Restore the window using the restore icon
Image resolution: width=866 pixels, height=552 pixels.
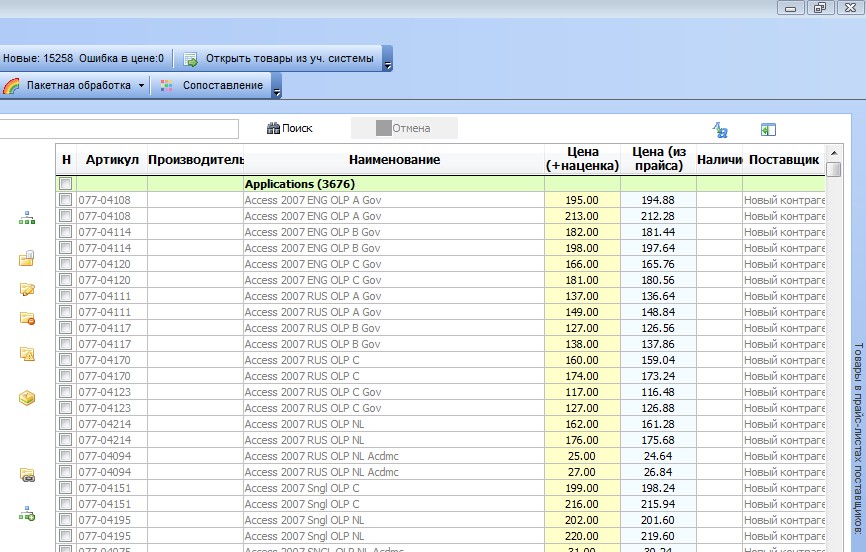click(821, 8)
